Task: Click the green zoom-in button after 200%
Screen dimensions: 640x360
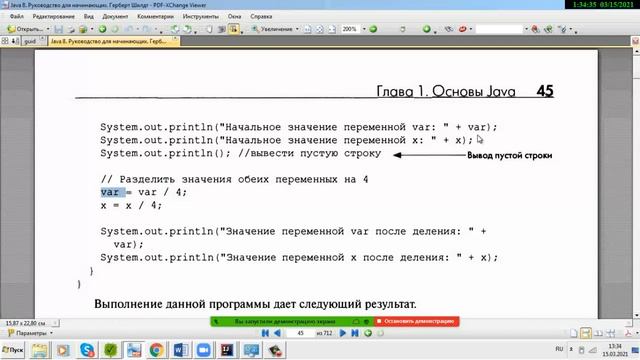Action: 373,29
